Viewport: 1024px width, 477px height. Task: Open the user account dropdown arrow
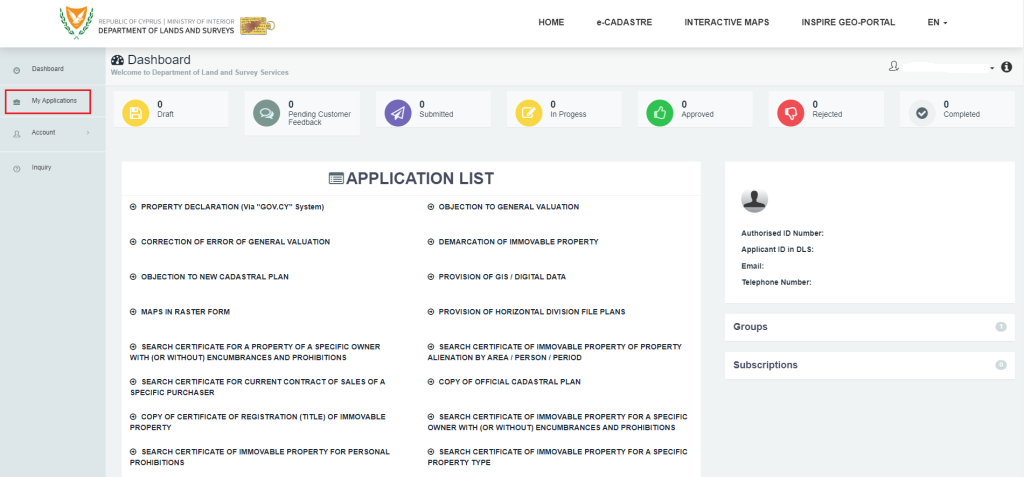(992, 68)
